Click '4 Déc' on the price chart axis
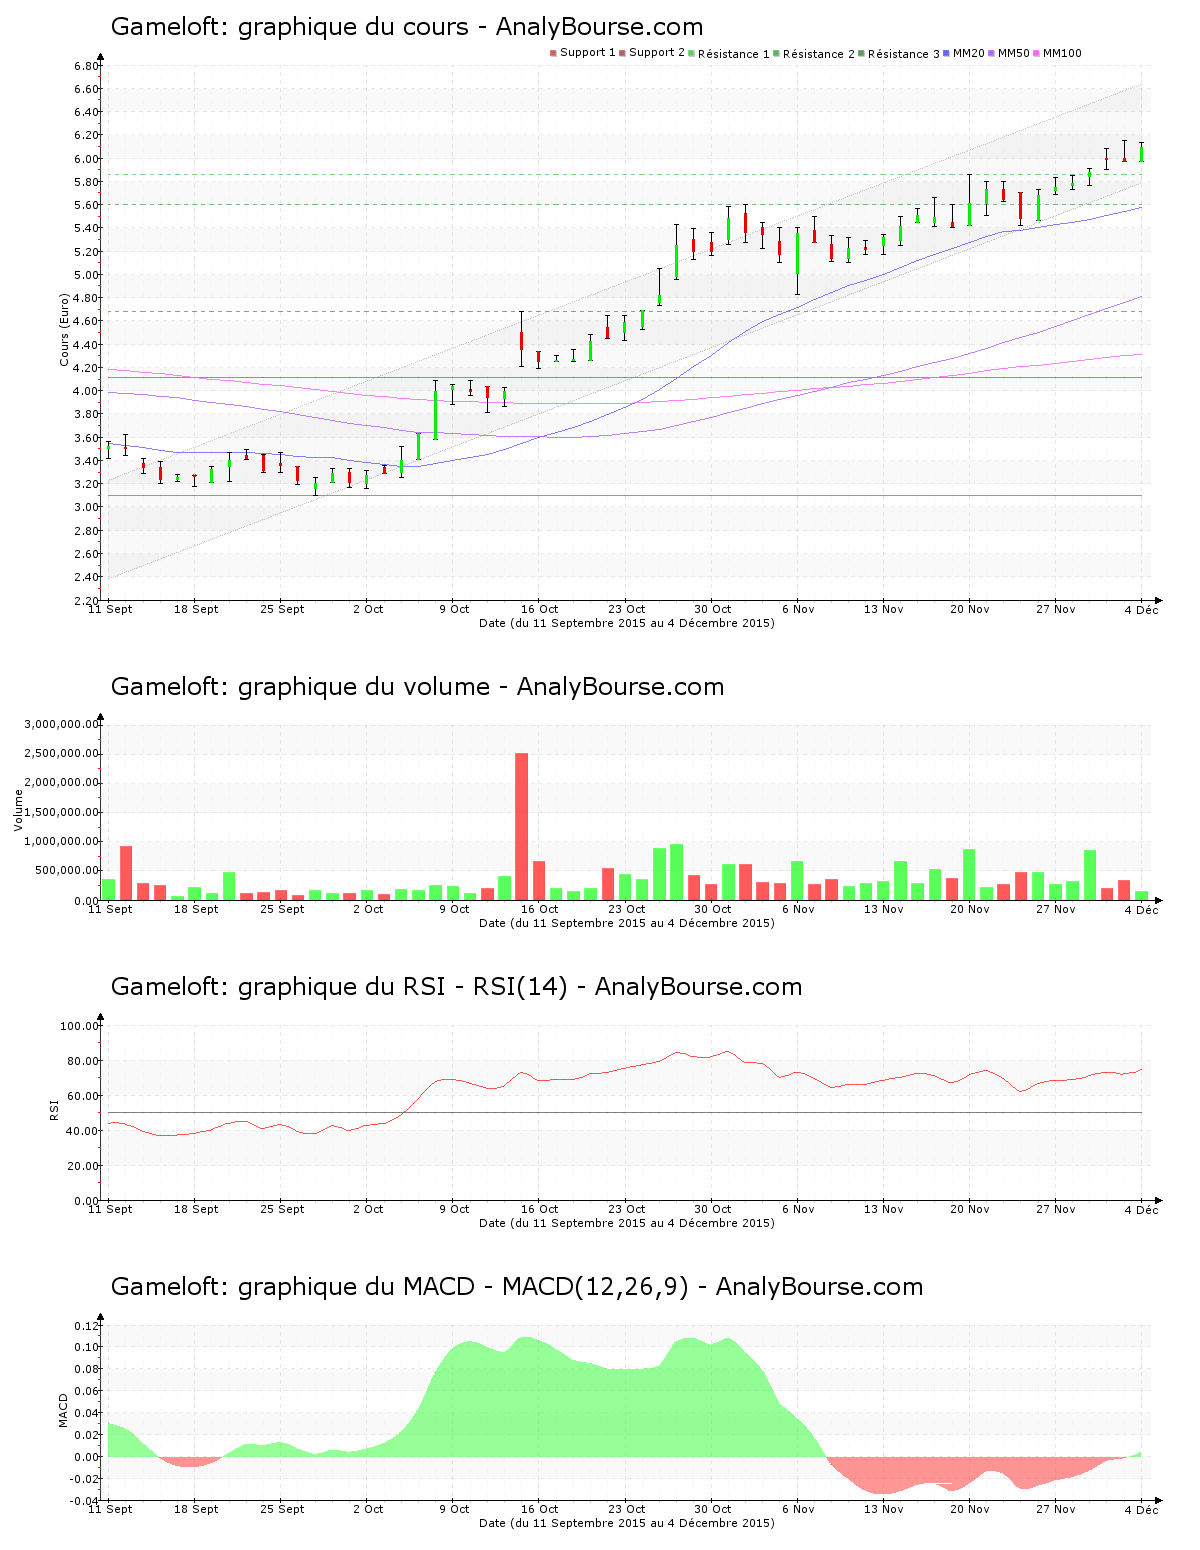 tap(1141, 609)
